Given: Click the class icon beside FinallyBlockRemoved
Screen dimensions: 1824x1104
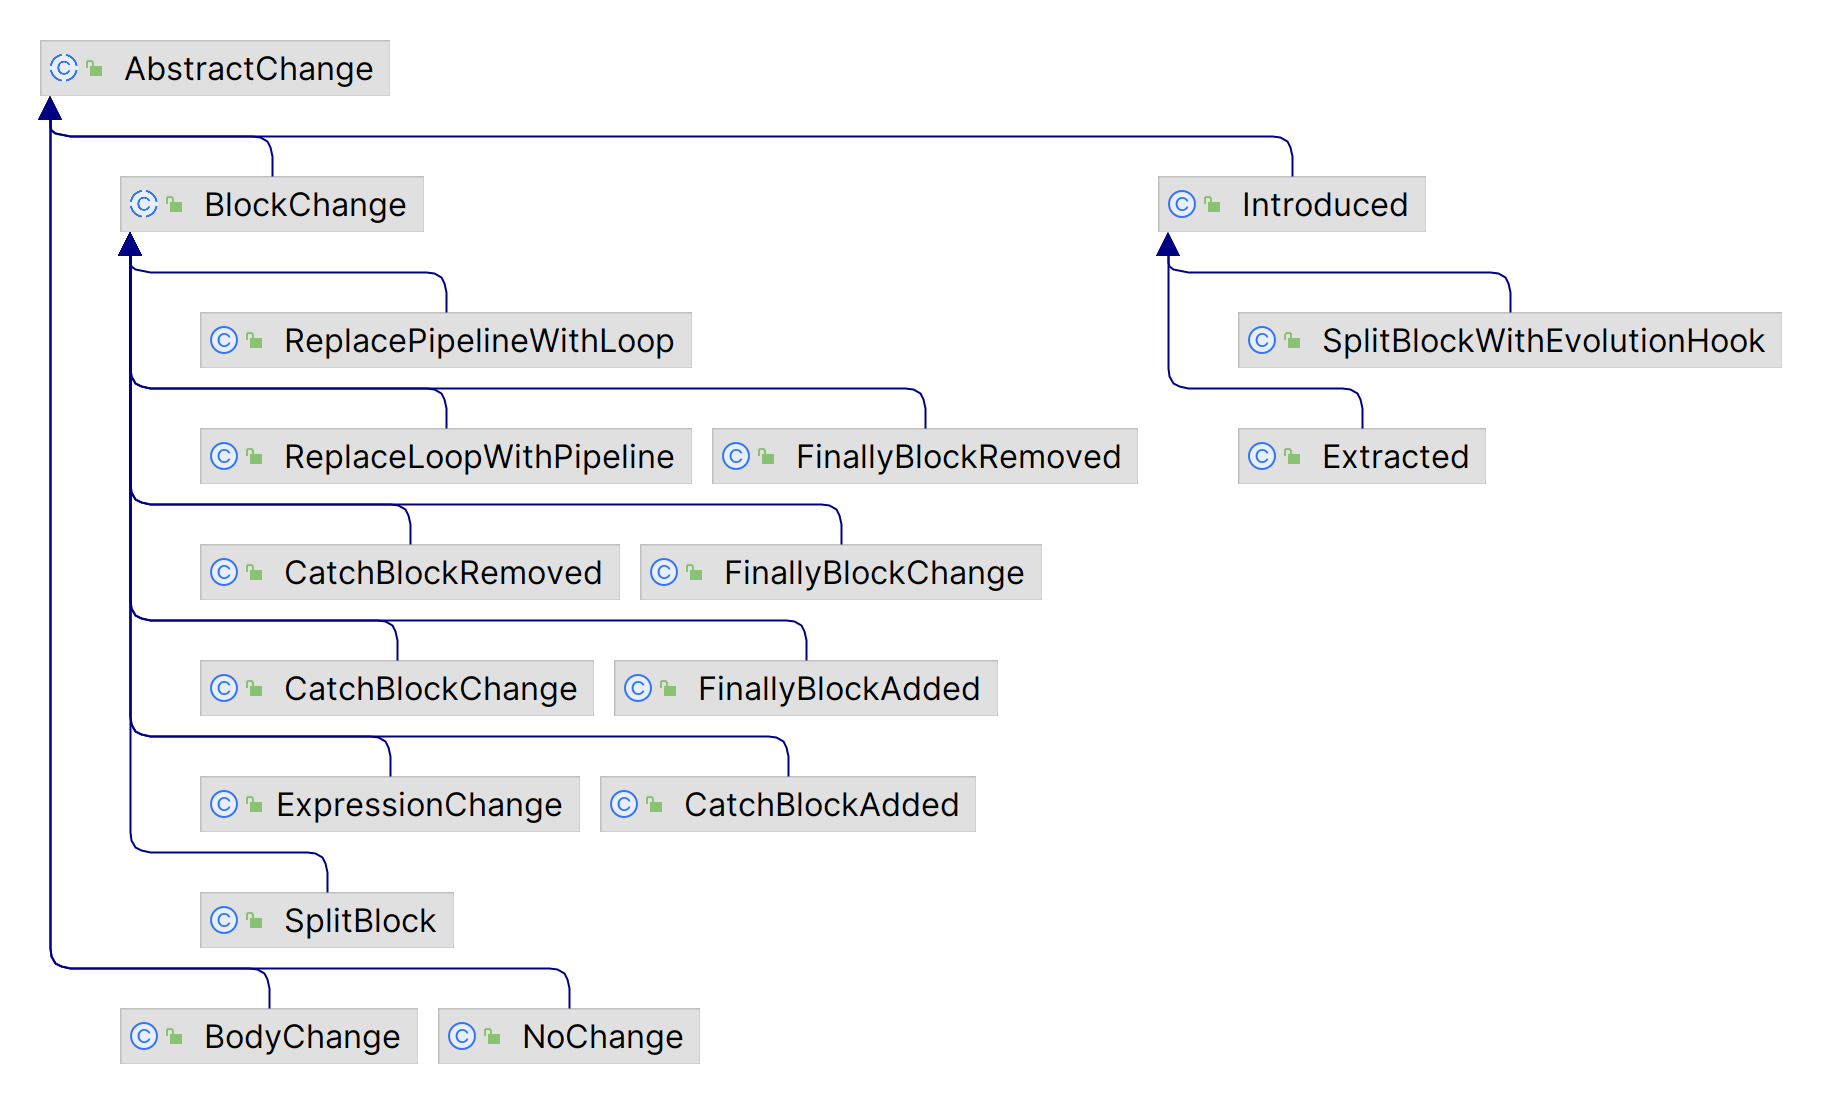Looking at the screenshot, I should point(735,456).
